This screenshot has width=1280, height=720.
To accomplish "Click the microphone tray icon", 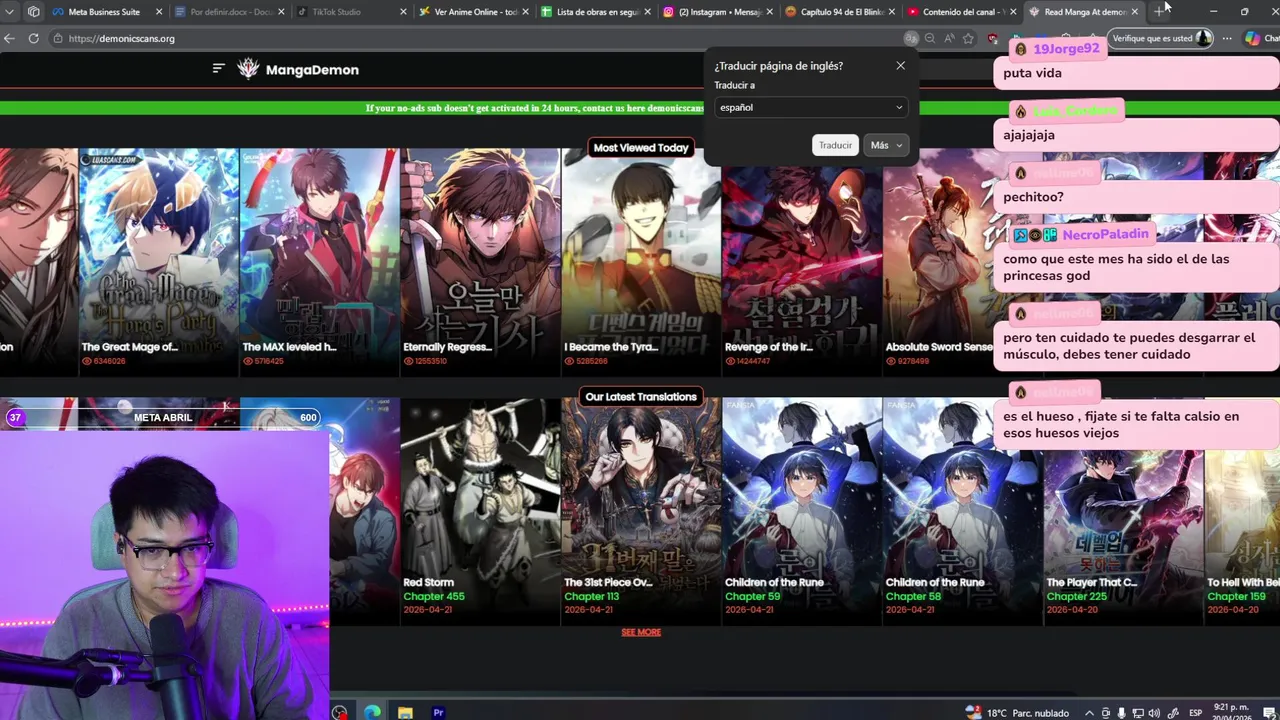I will (x=1121, y=712).
